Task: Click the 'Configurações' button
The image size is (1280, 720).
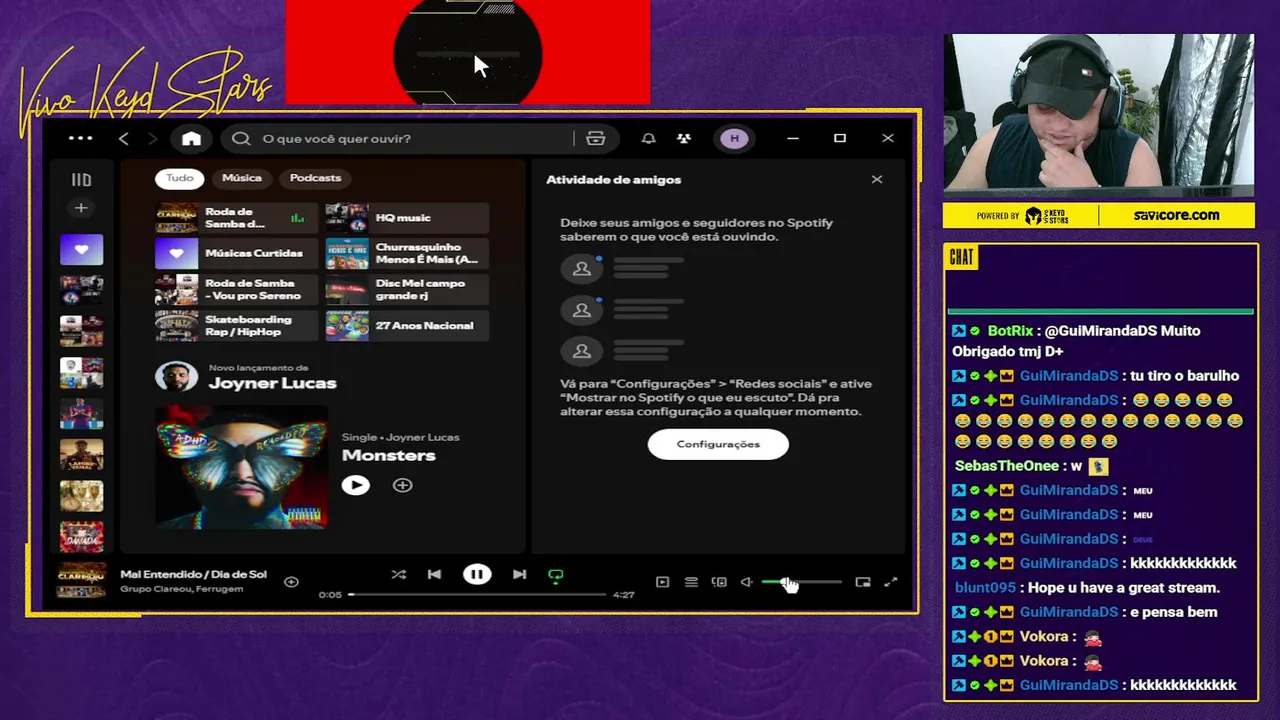Action: coord(718,444)
